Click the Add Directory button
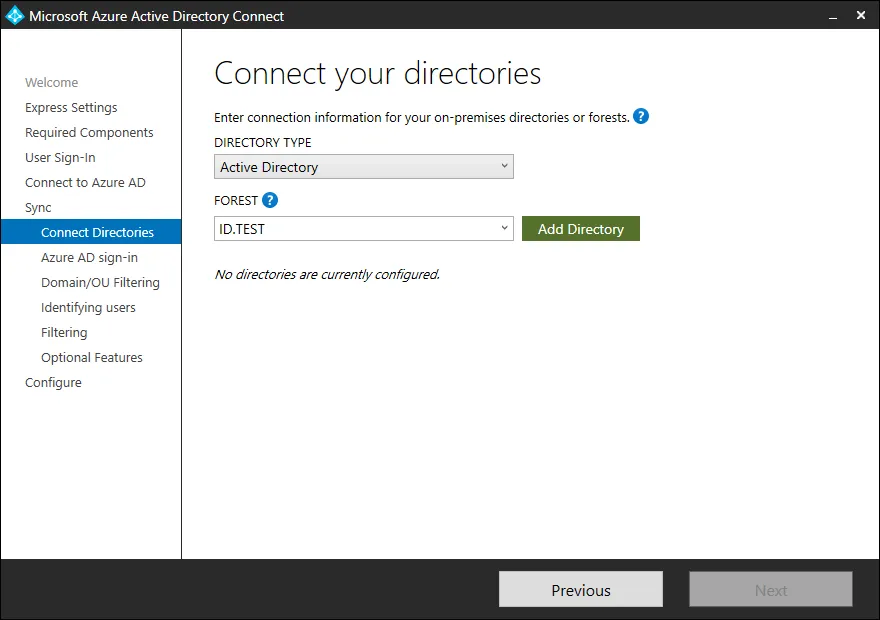Screen dimensions: 880x620 pos(580,229)
